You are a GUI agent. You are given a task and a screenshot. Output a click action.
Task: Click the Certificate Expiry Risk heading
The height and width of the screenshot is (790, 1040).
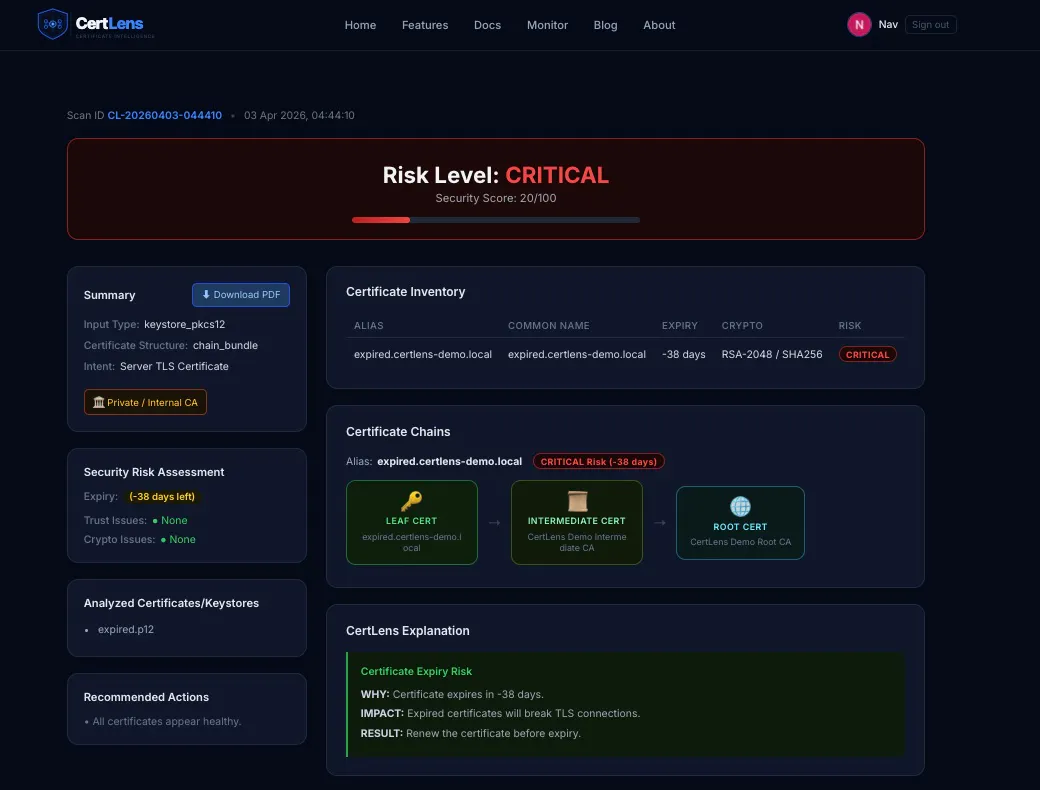click(x=416, y=671)
